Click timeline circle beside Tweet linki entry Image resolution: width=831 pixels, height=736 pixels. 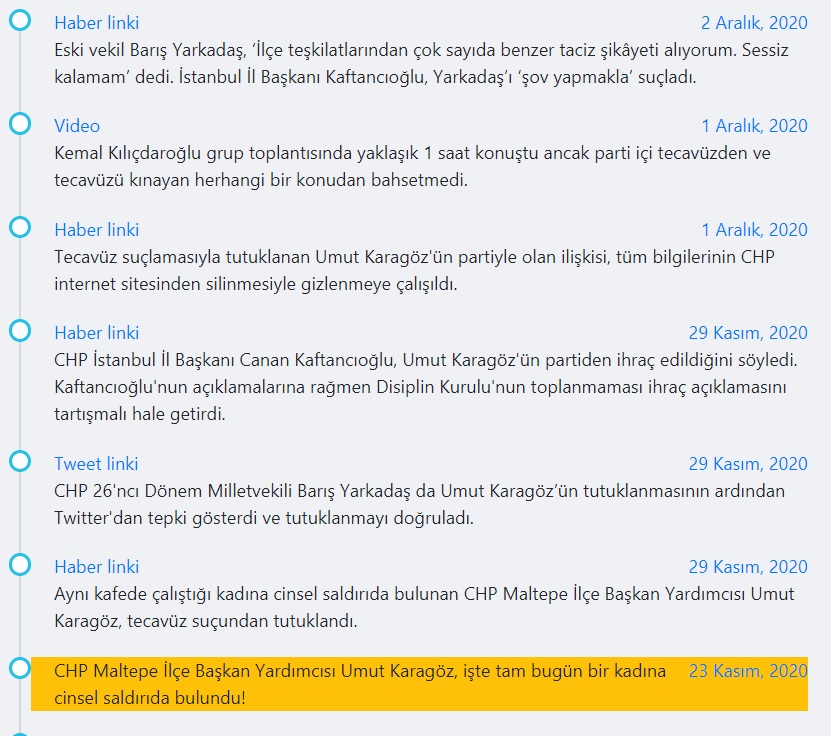coord(20,461)
